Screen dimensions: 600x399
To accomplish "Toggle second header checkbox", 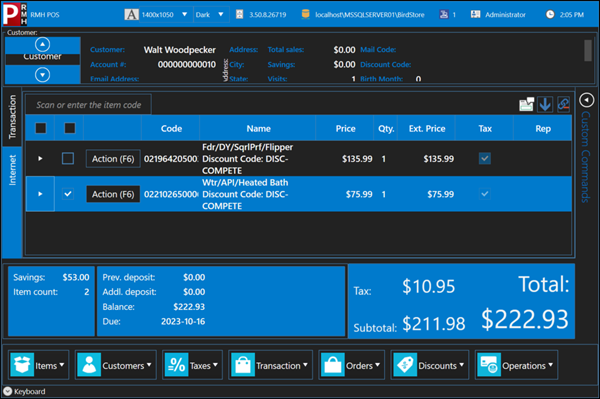I will (70, 128).
